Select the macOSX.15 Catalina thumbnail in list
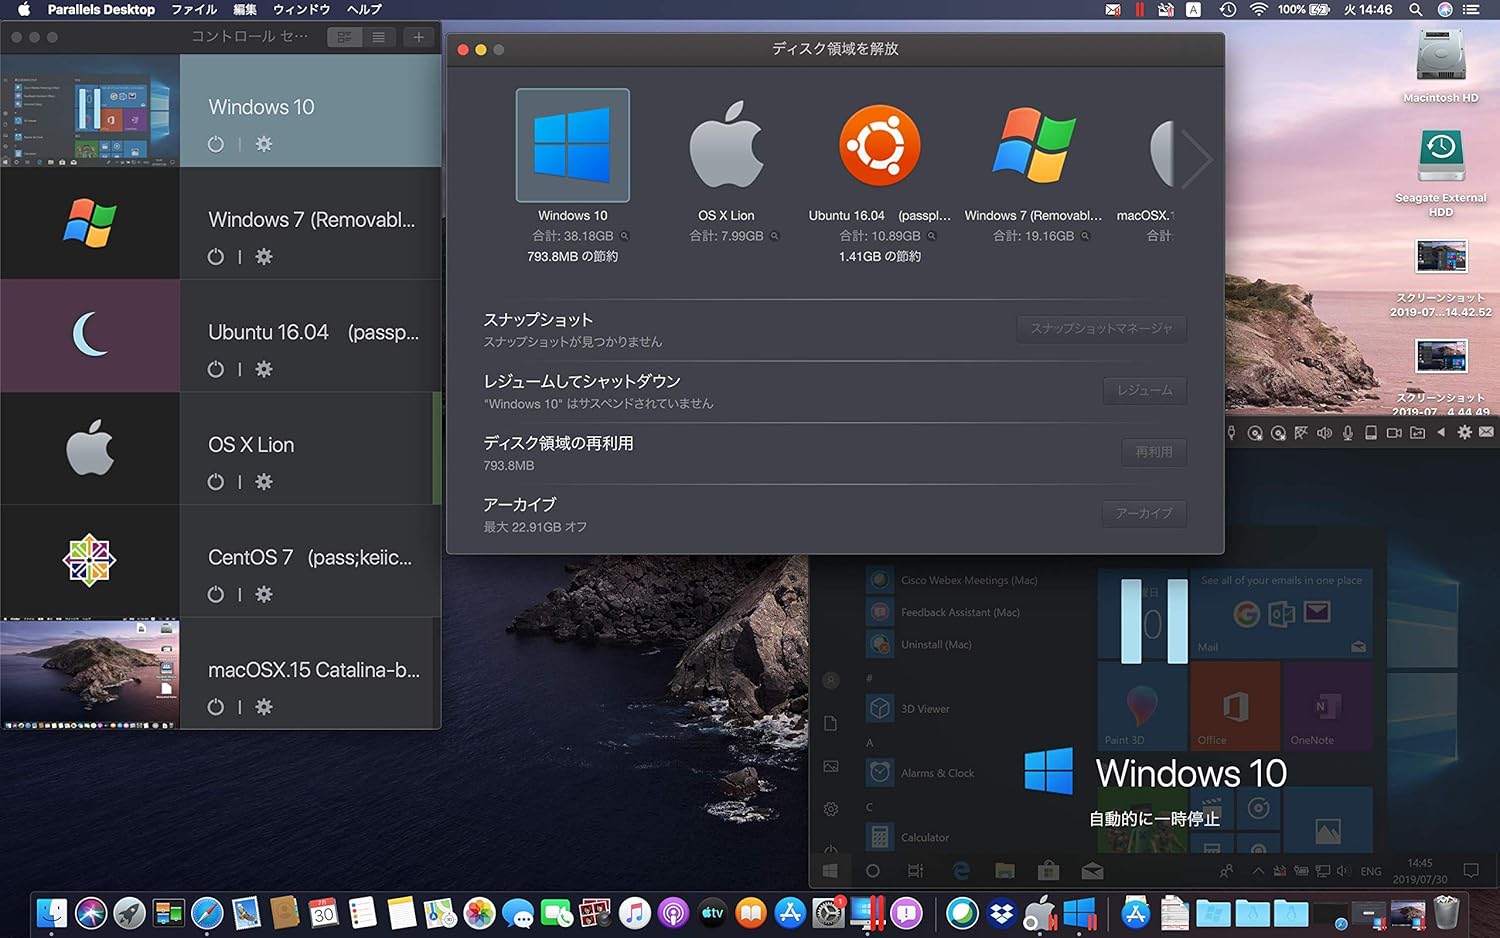 click(90, 673)
